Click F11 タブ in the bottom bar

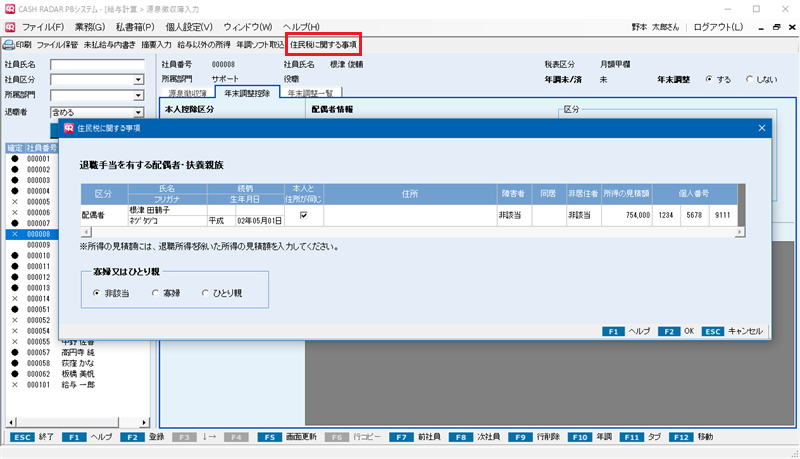tap(641, 437)
